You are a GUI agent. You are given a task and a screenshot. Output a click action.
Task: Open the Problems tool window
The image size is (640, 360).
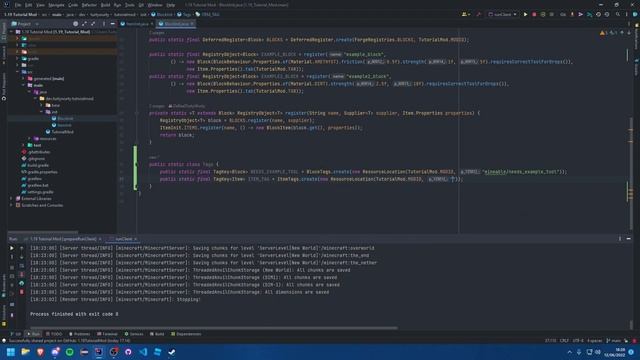coord(79,334)
